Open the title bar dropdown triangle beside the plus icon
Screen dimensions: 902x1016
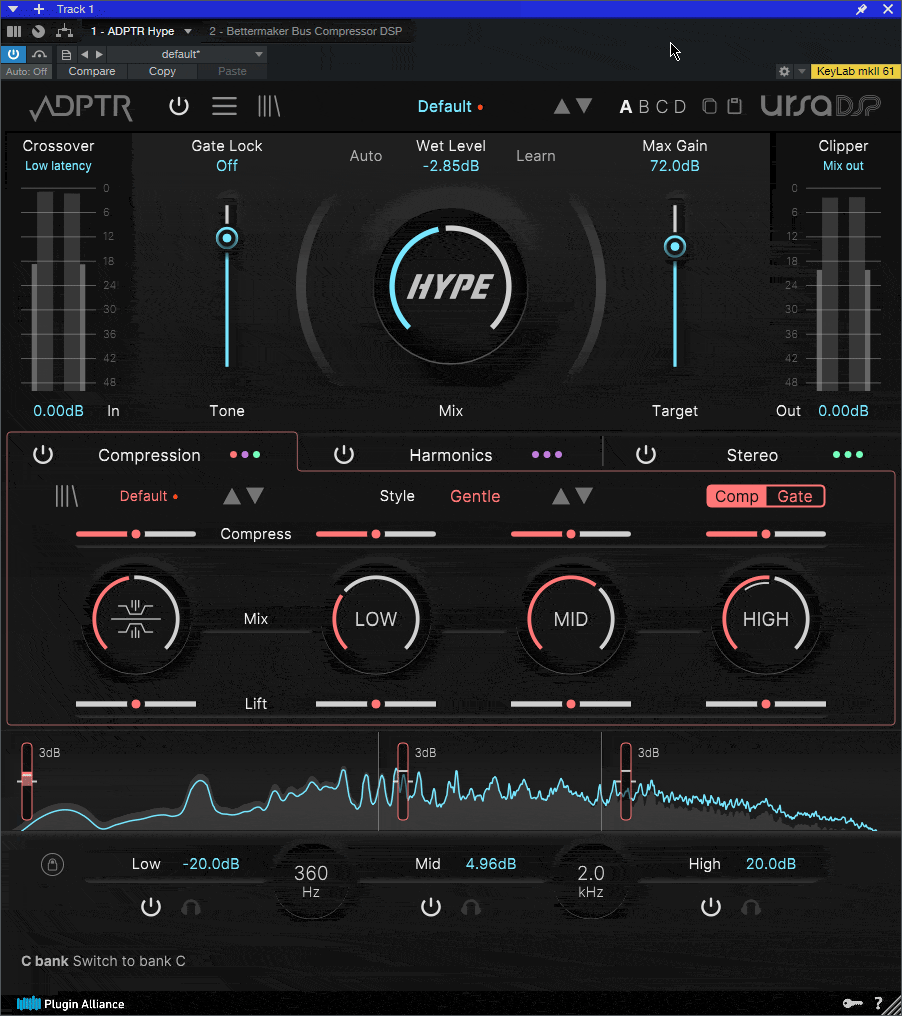click(x=13, y=9)
